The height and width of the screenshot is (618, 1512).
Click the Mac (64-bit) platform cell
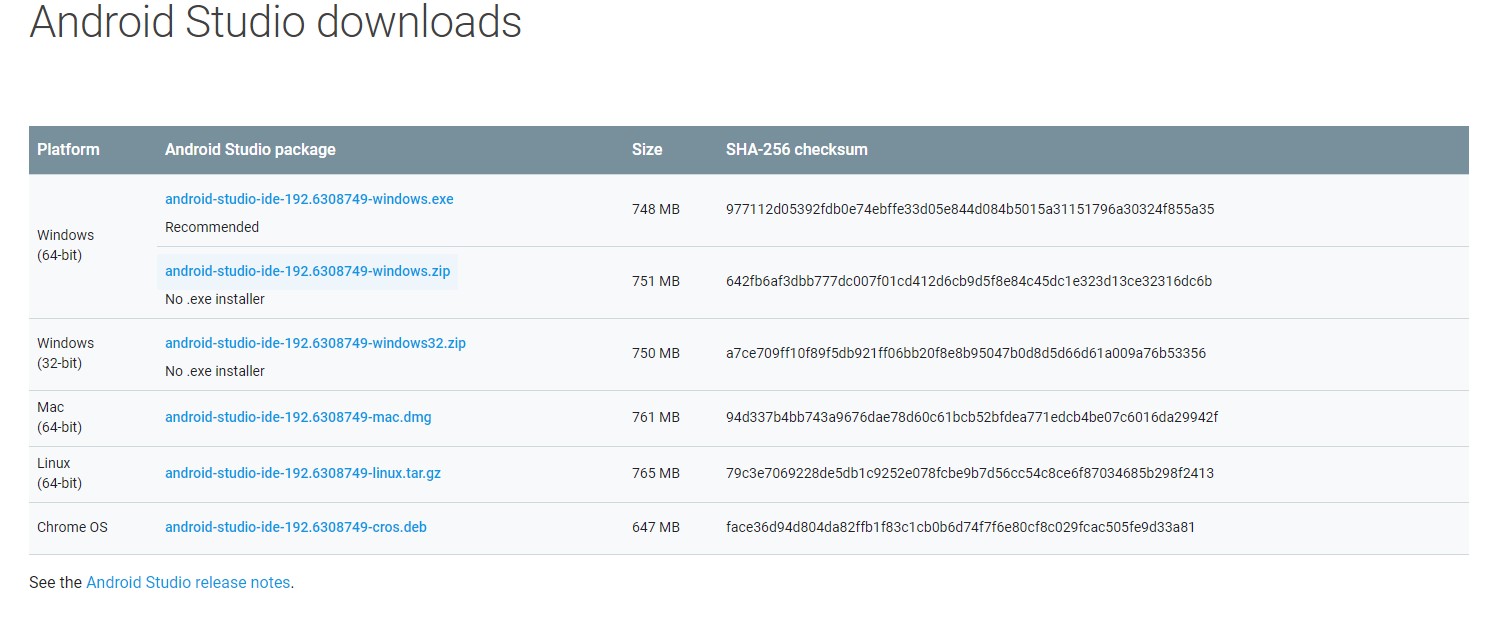(x=60, y=417)
